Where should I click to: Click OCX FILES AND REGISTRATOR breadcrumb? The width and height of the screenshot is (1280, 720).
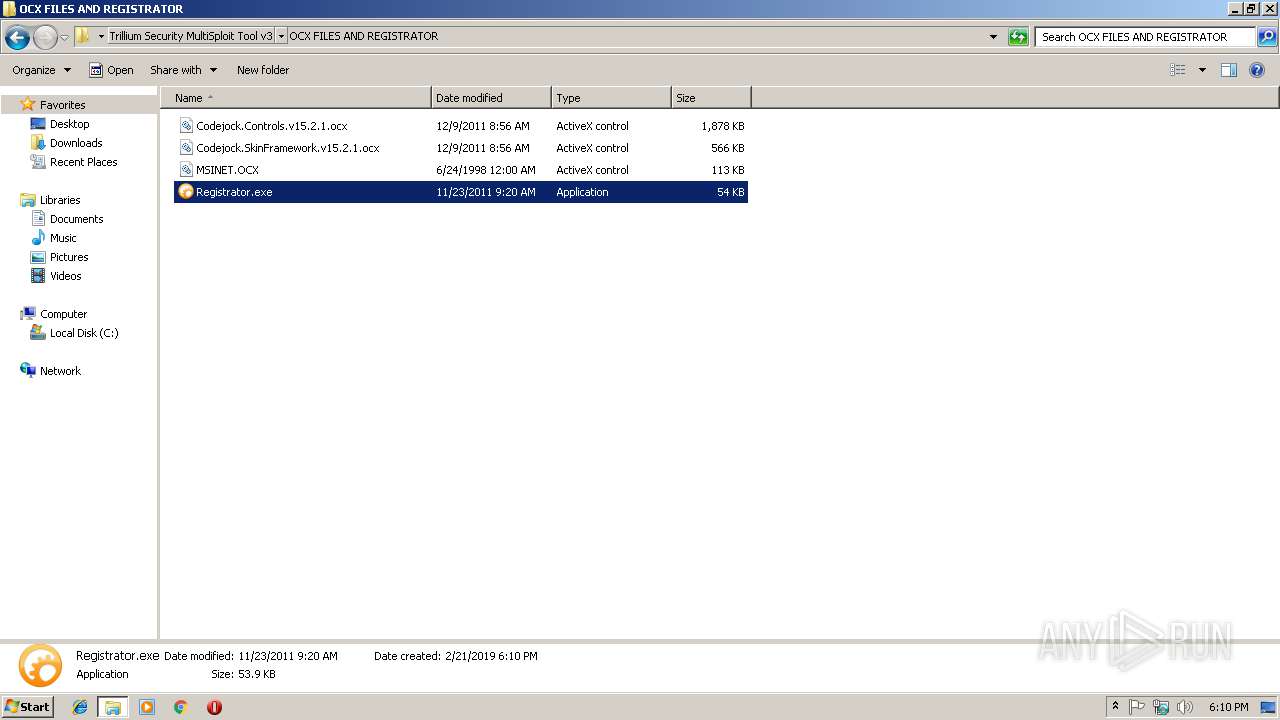[x=363, y=36]
